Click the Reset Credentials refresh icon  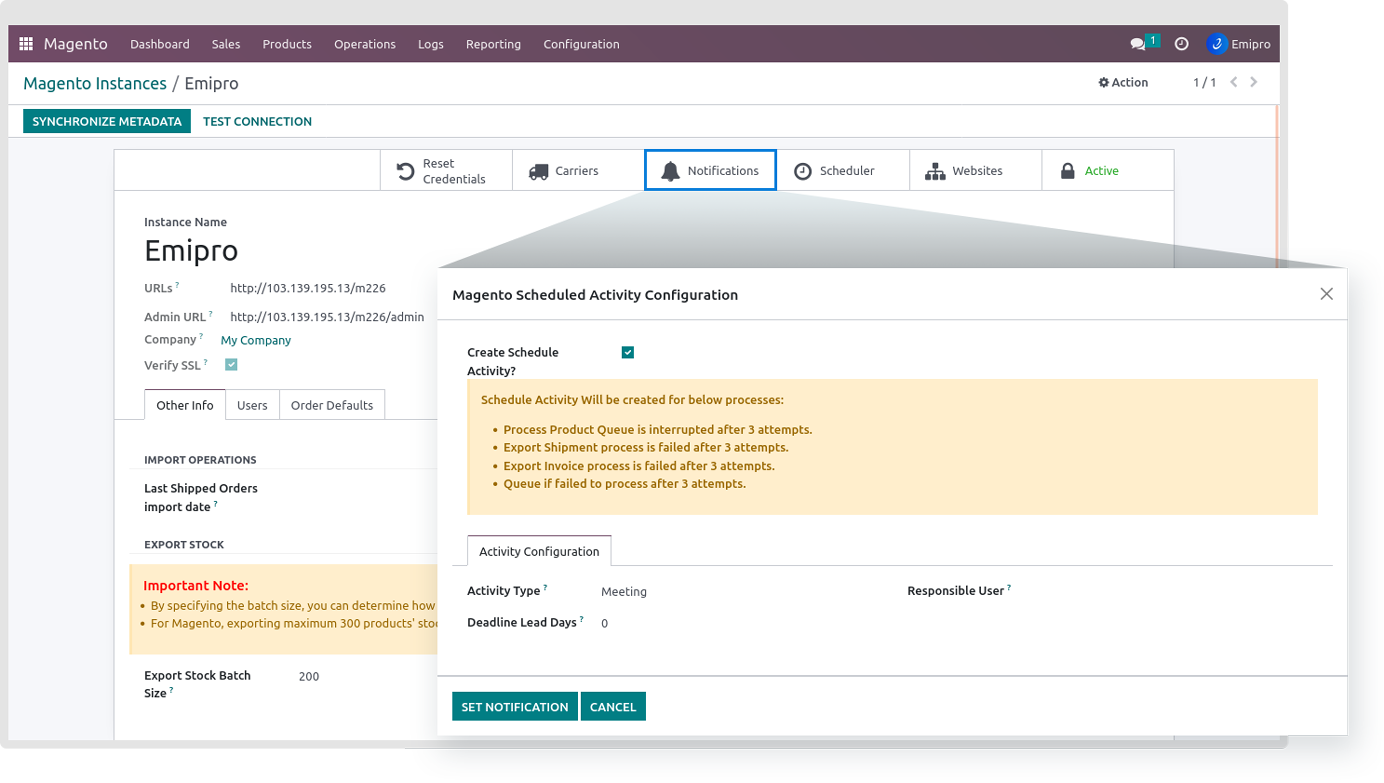tap(405, 171)
